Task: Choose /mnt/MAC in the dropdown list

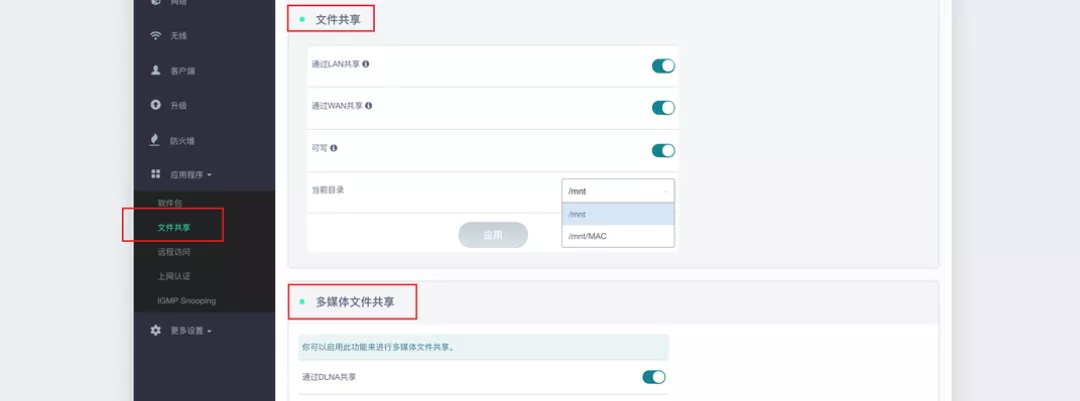Action: point(618,236)
